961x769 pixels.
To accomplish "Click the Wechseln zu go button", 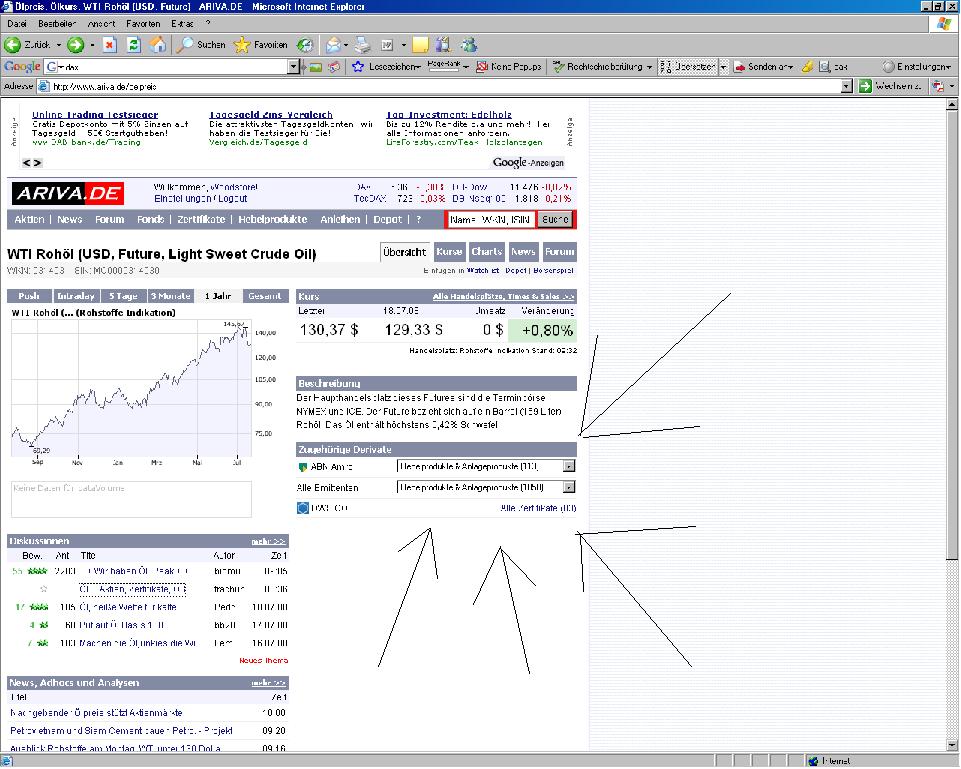I will click(x=891, y=86).
